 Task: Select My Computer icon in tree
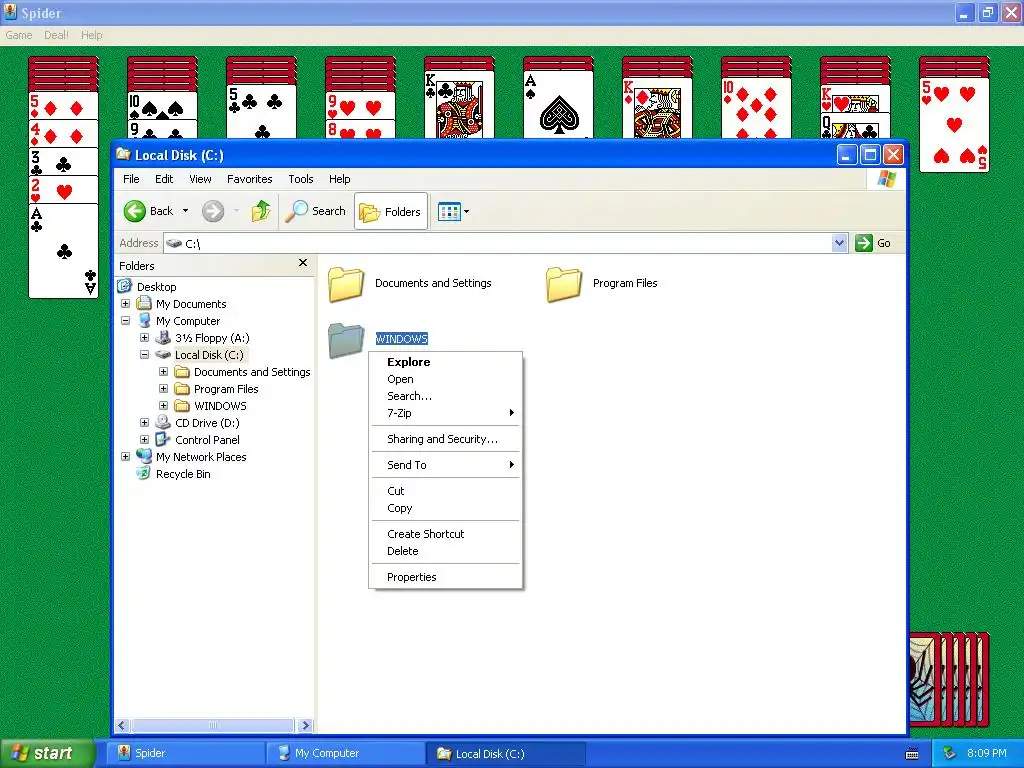[x=144, y=321]
